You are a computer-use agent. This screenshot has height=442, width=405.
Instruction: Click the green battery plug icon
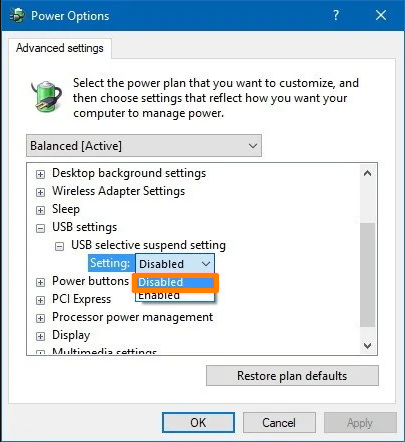pyautogui.click(x=46, y=96)
